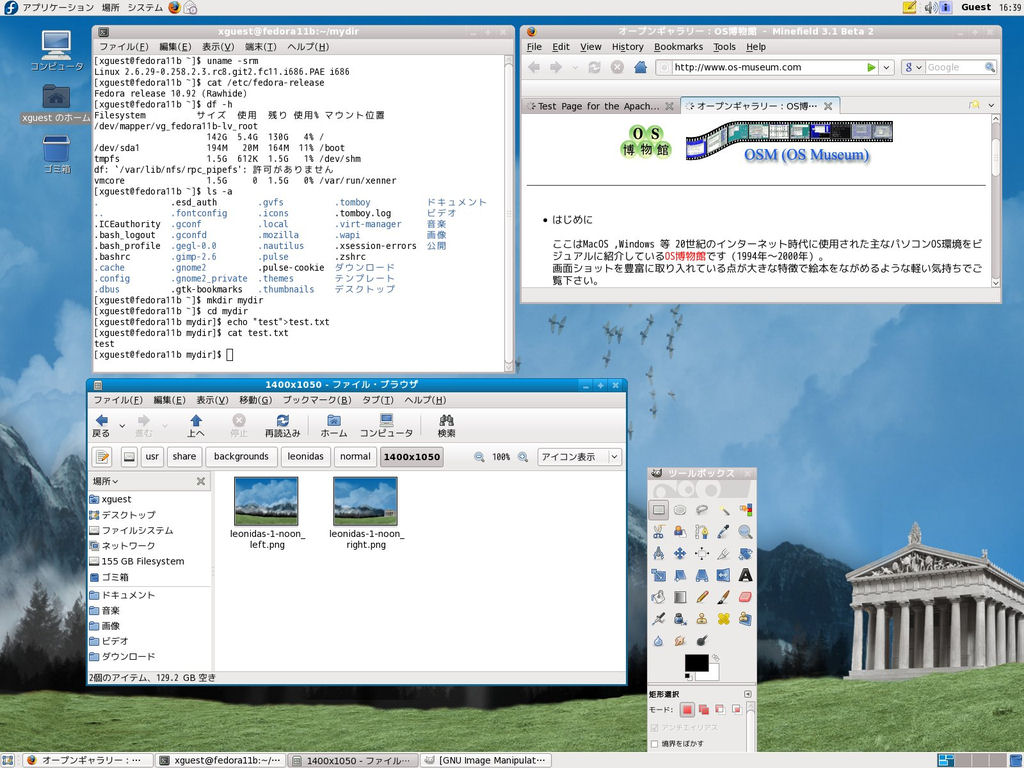Select the Bucket Fill tool
Image resolution: width=1024 pixels, height=768 pixels.
click(658, 597)
